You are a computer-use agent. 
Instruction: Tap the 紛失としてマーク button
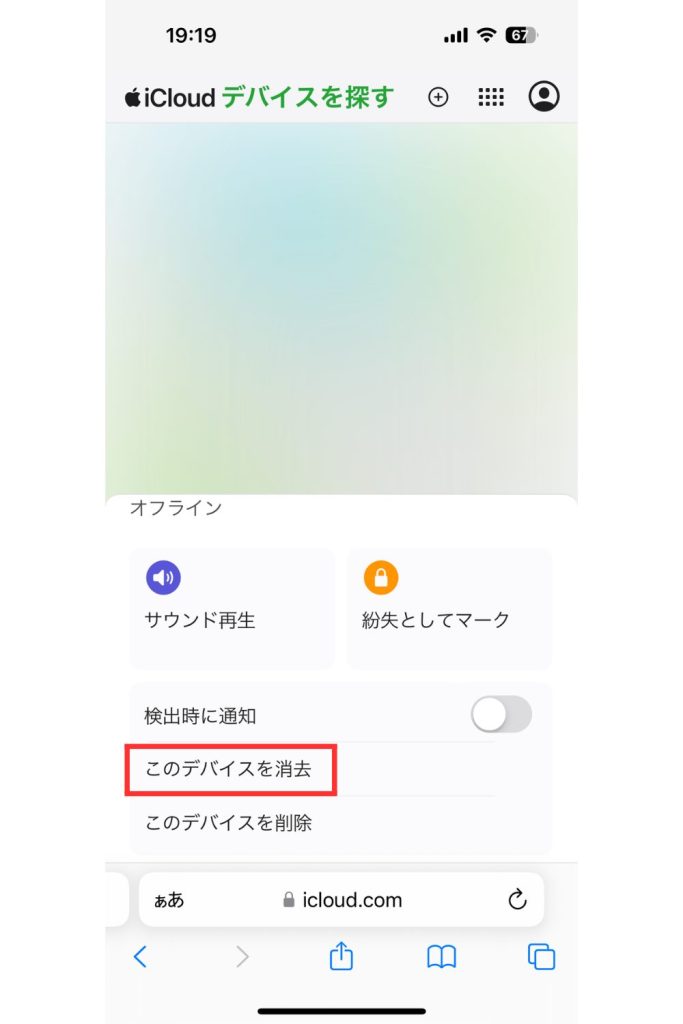449,609
